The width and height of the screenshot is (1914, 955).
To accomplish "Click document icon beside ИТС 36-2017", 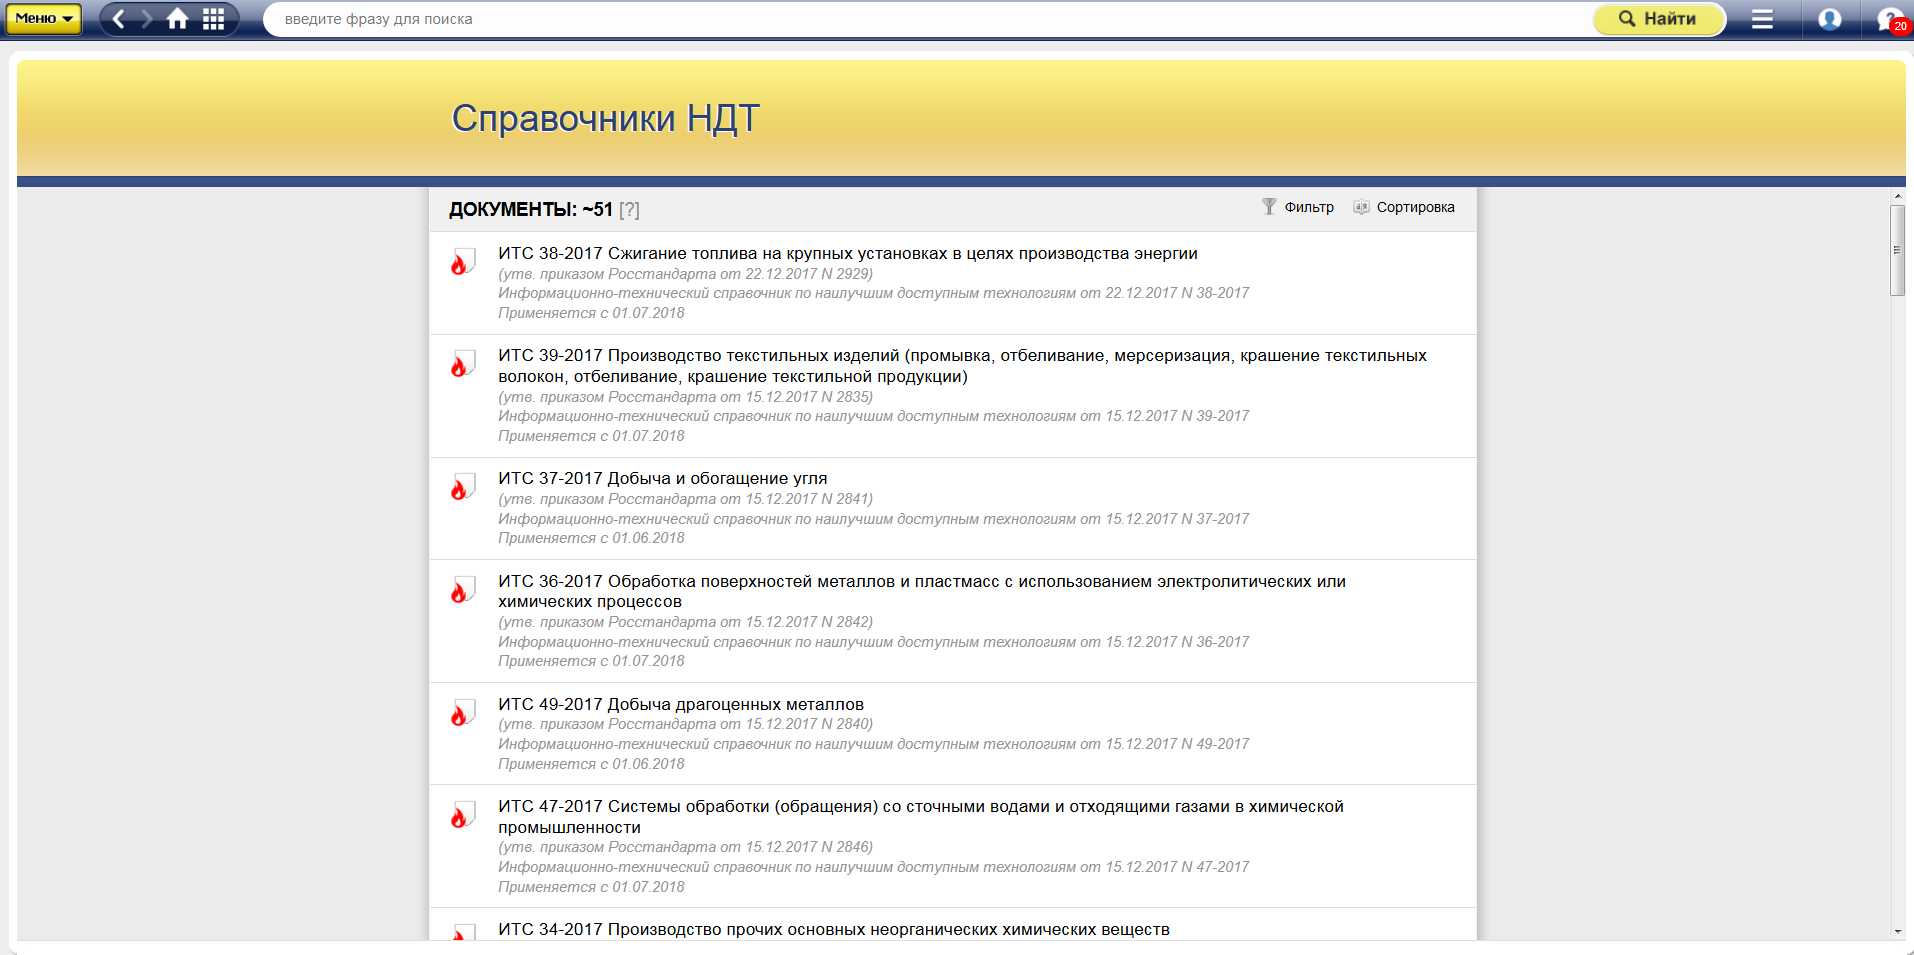I will [461, 590].
